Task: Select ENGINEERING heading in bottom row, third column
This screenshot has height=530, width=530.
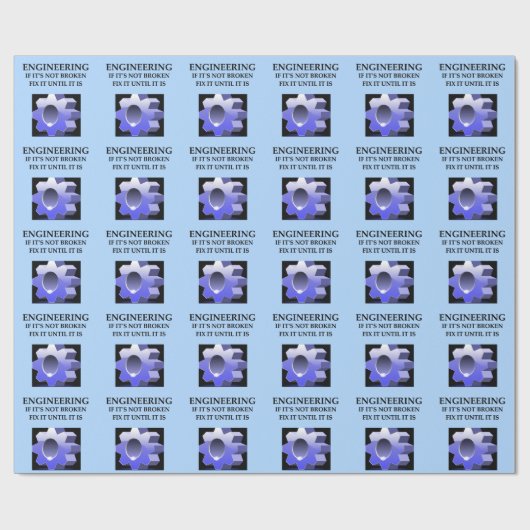Action: tap(222, 401)
